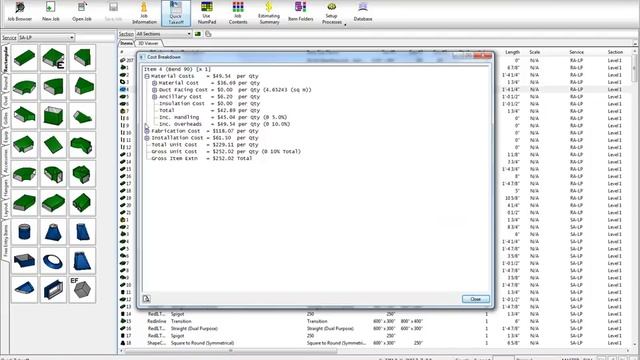Open the Database
Viewport: 640px width, 360px height.
click(363, 12)
